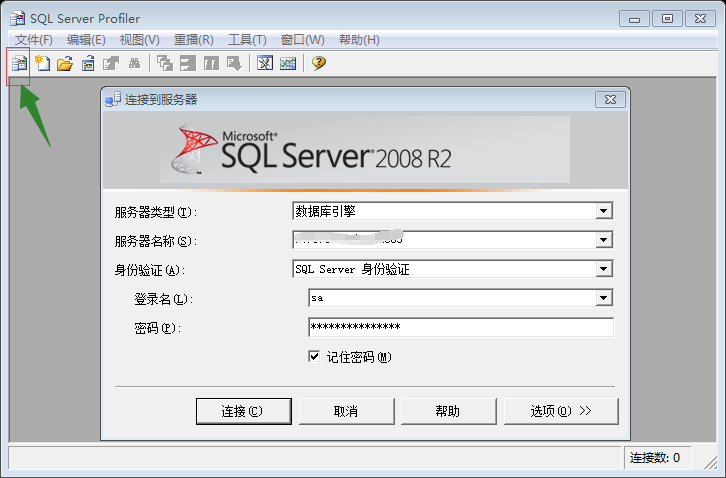Open the 编辑(E) menu
The height and width of the screenshot is (478, 726).
click(x=86, y=40)
